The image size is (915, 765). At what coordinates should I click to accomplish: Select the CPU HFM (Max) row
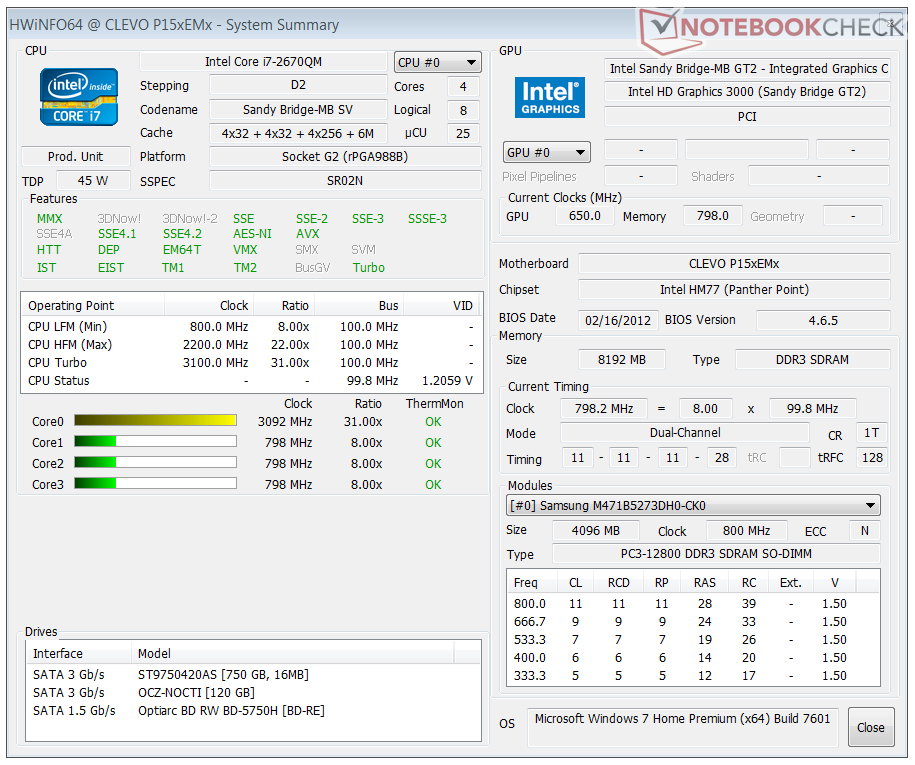click(x=252, y=344)
